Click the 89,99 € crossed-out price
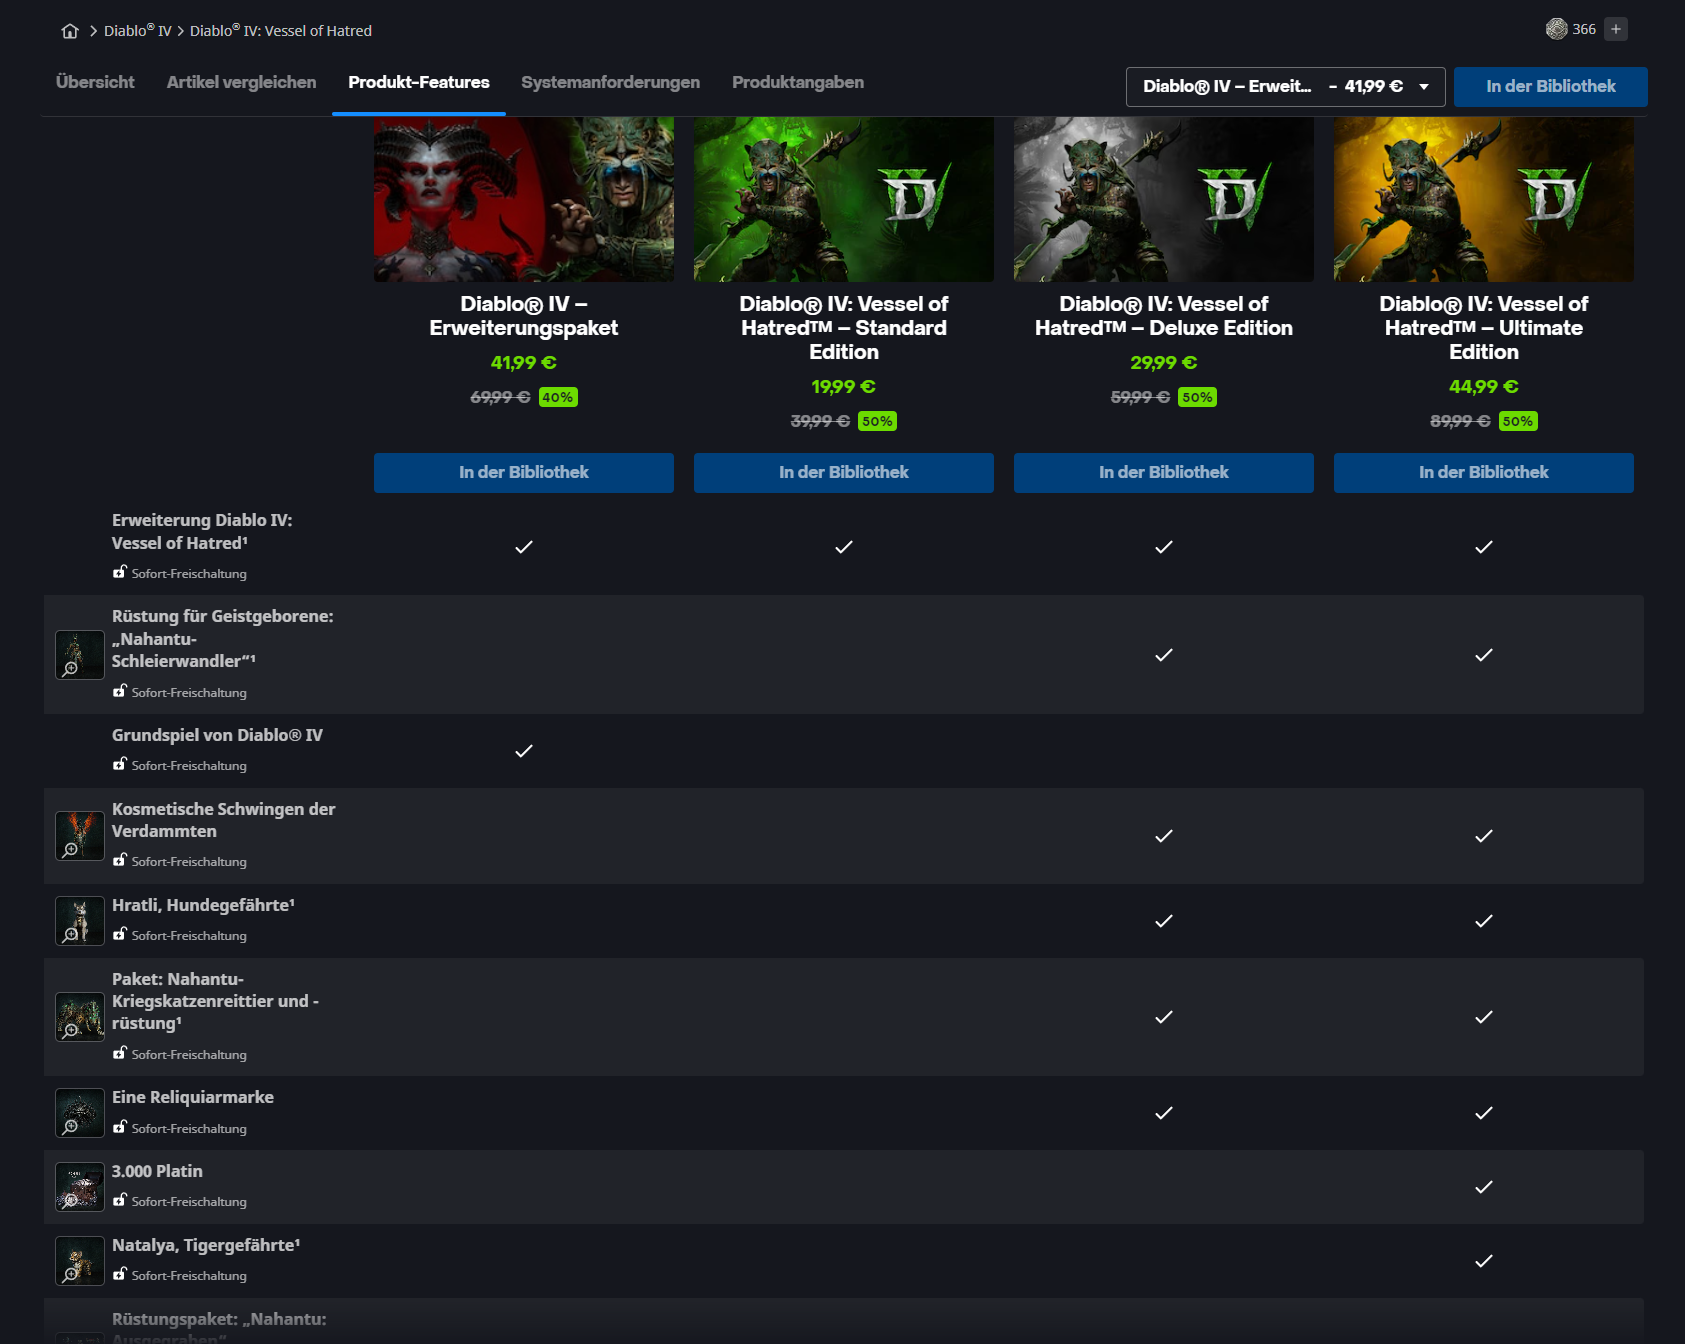1685x1344 pixels. (x=1460, y=421)
